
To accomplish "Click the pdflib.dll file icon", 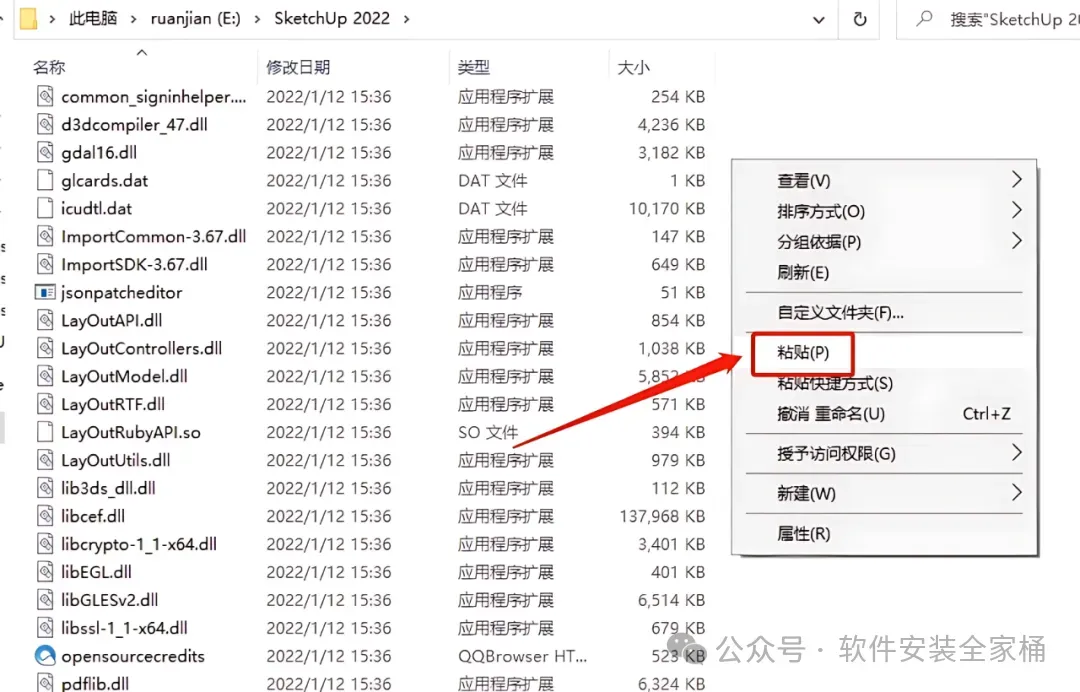I will [45, 683].
